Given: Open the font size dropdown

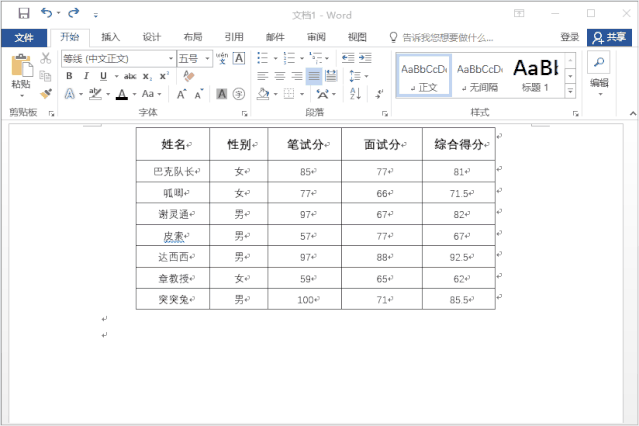Looking at the screenshot, I should coord(206,58).
